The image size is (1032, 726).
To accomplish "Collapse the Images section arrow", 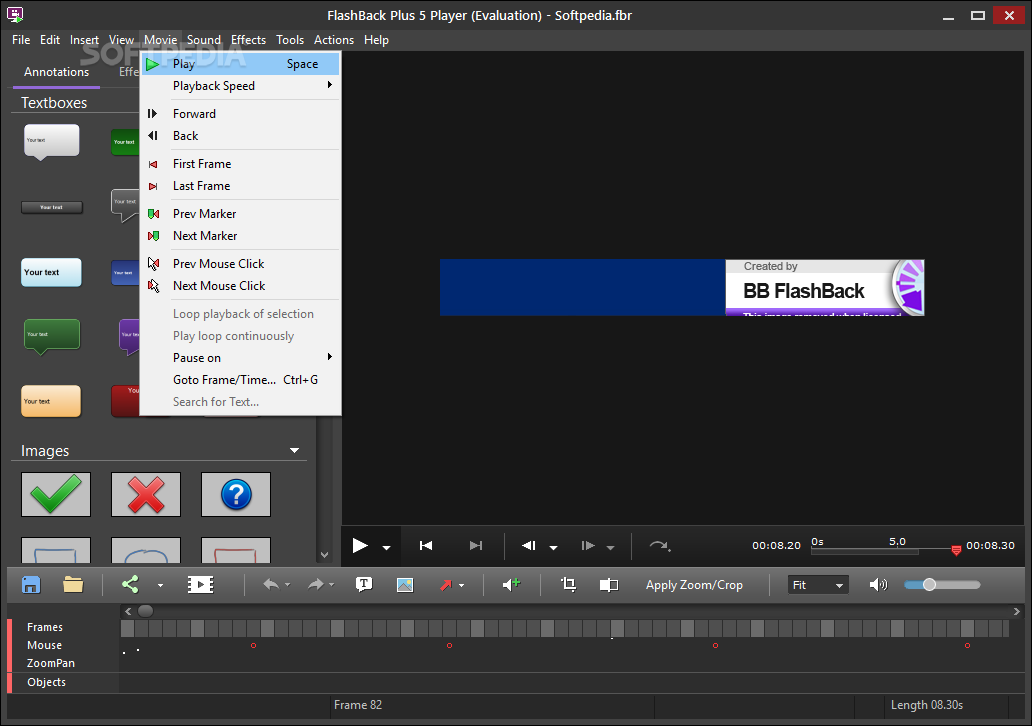I will [294, 451].
